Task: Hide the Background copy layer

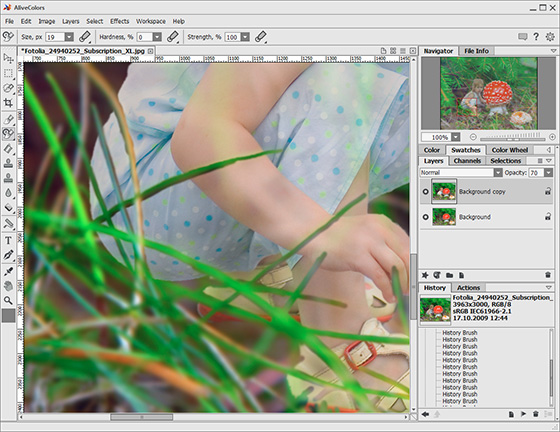Action: [425, 192]
